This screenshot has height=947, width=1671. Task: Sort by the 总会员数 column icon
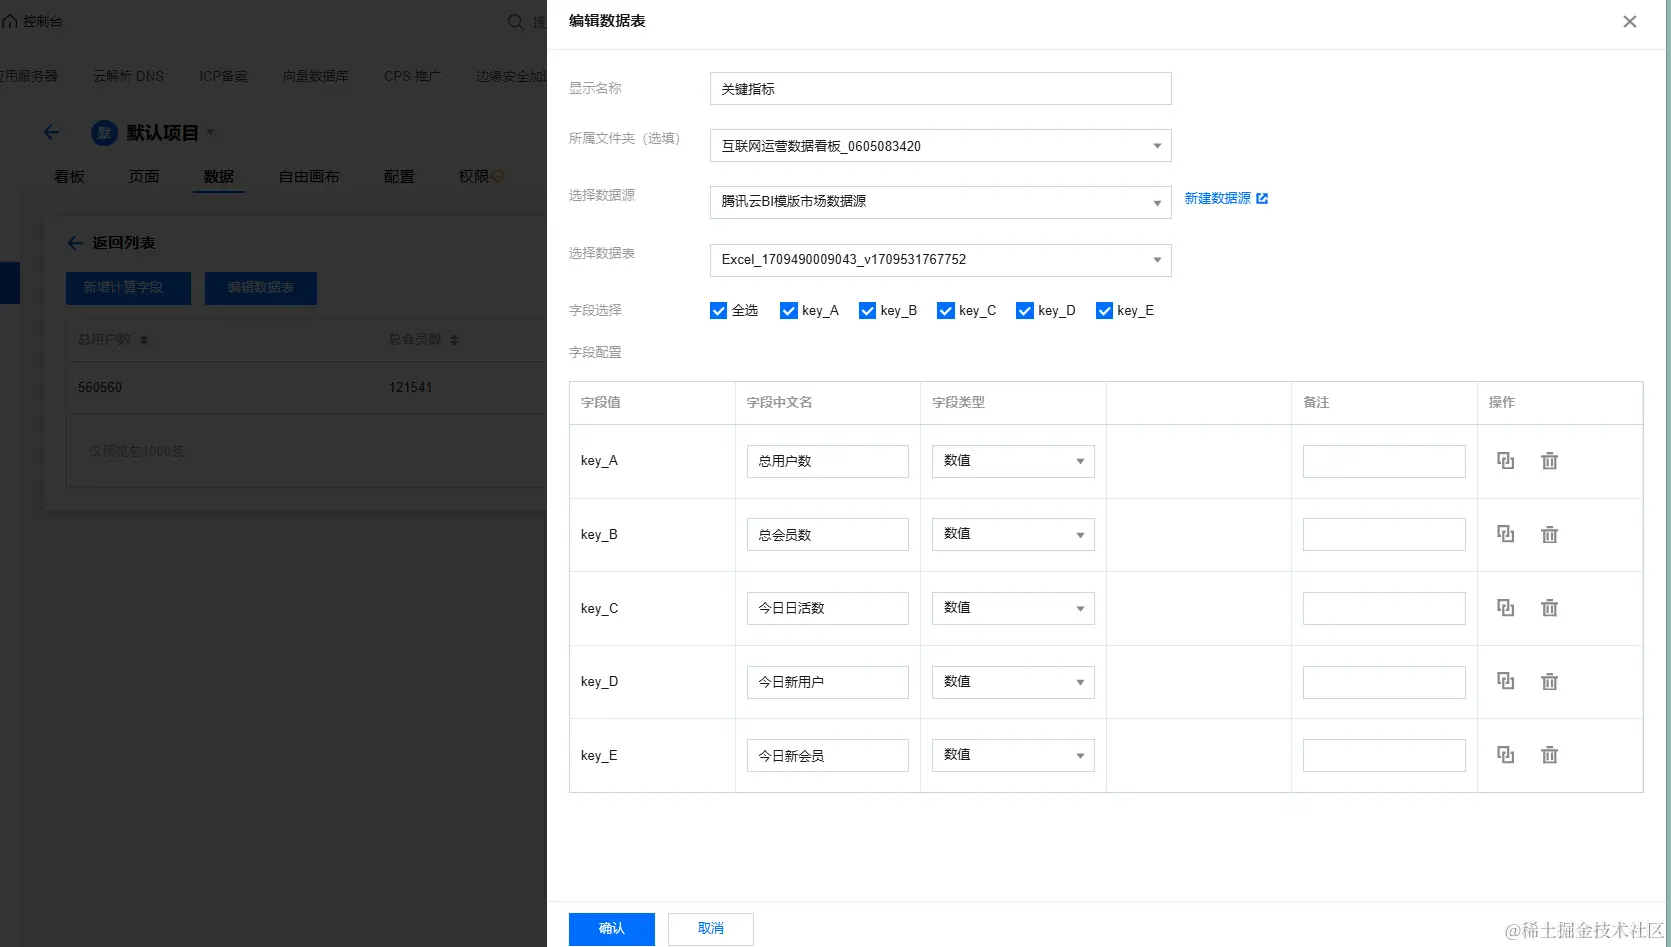tap(454, 340)
